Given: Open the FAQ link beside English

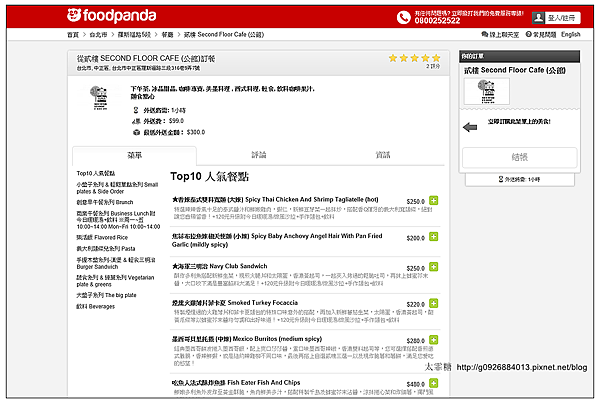Looking at the screenshot, I should click(x=541, y=34).
